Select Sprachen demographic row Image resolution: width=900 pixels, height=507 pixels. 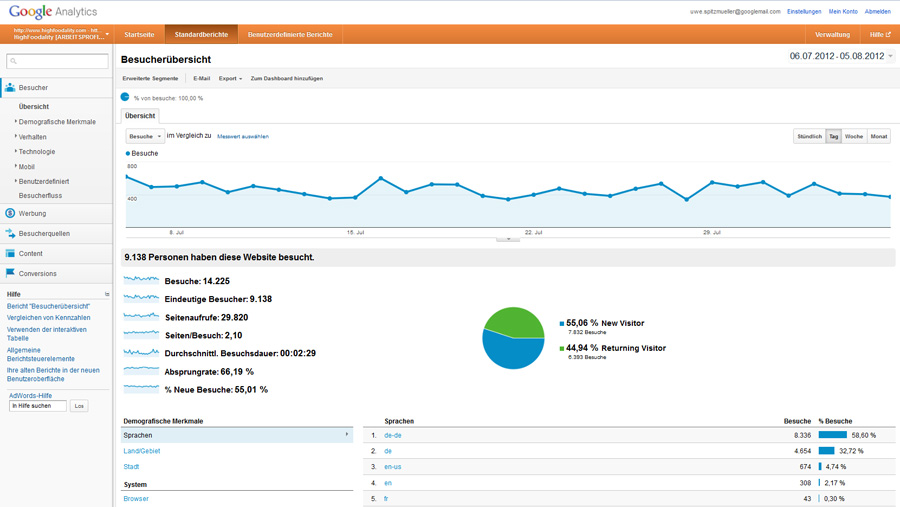click(x=236, y=435)
